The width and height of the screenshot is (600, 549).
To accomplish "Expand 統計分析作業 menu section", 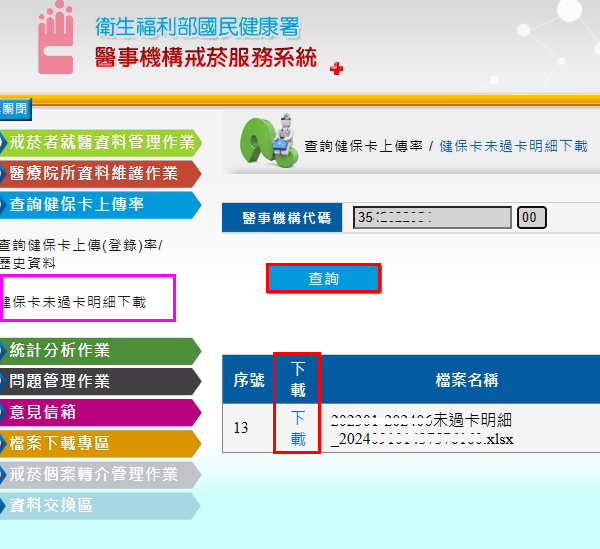I will coord(100,351).
